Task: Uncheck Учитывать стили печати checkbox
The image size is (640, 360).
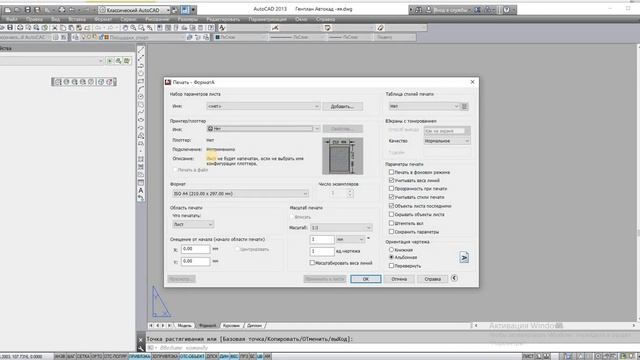Action: pyautogui.click(x=391, y=197)
